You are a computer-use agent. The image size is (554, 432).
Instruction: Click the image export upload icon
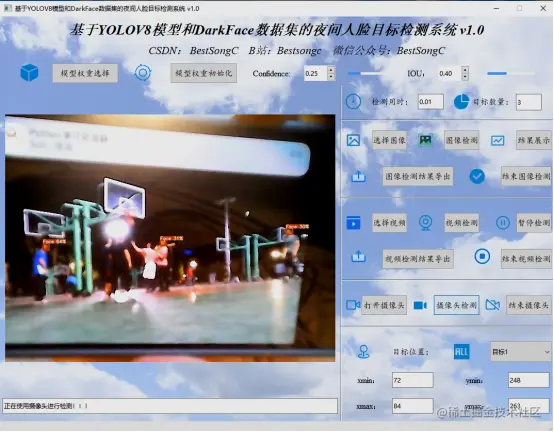[x=358, y=176]
